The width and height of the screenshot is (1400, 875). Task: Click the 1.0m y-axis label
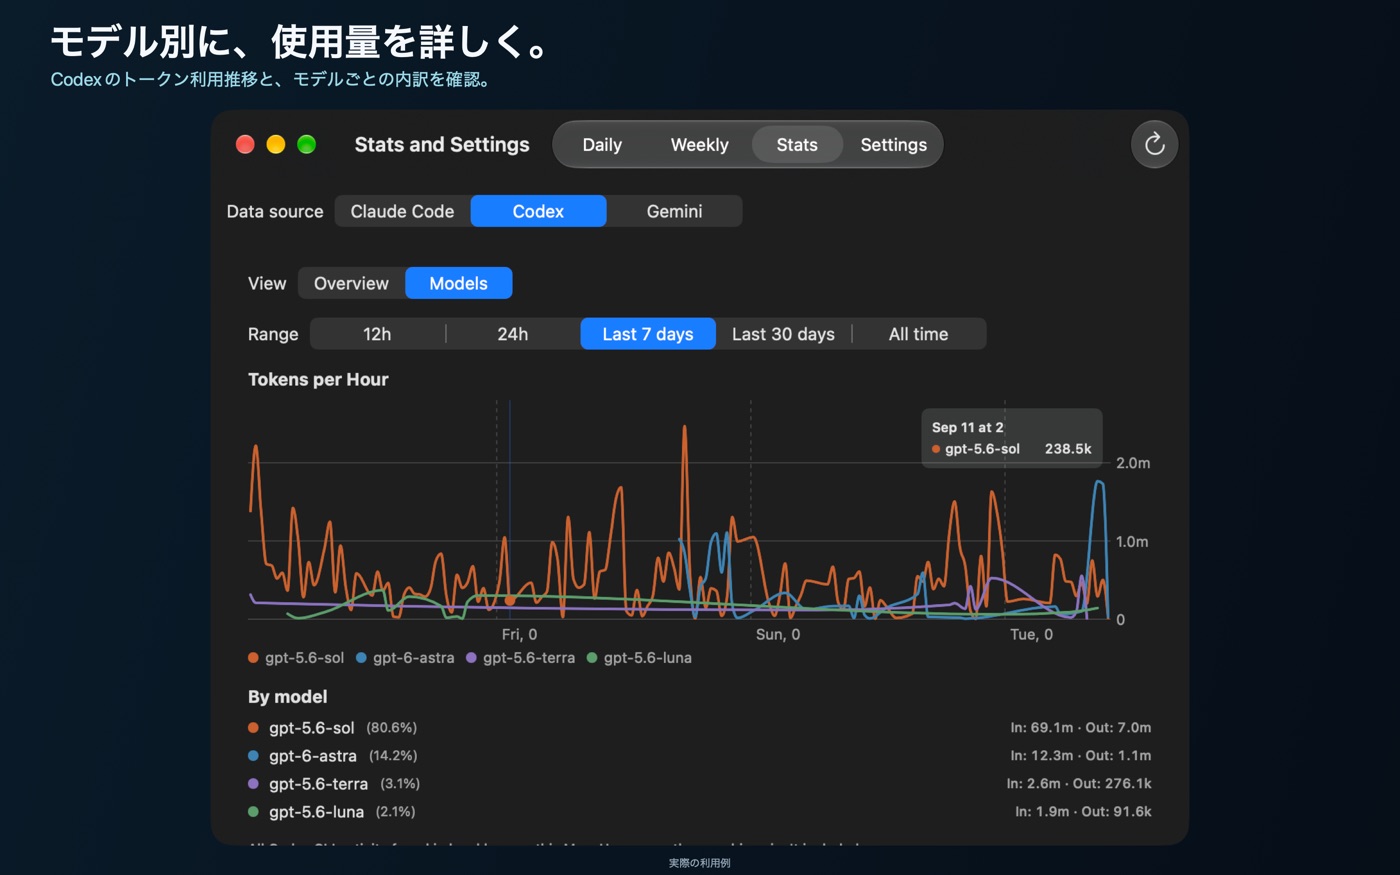point(1132,542)
